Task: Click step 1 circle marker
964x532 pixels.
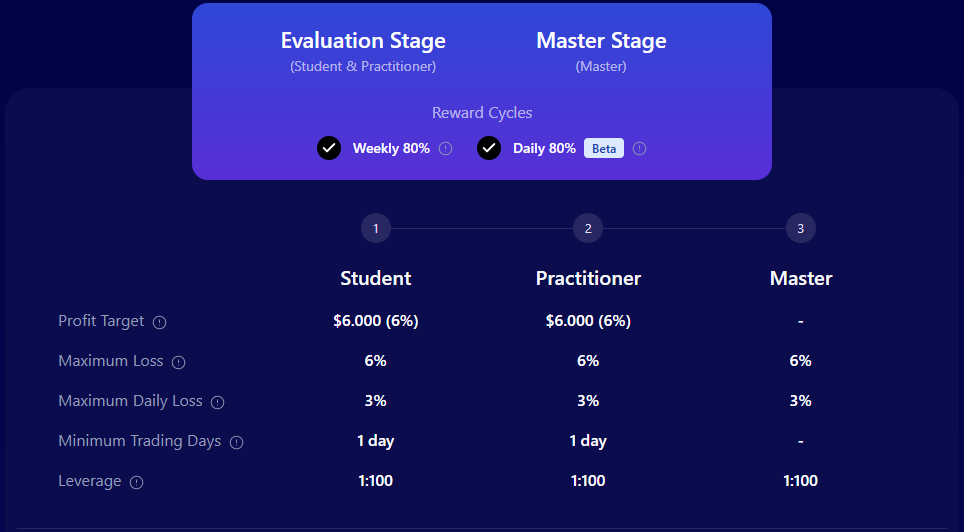Action: click(376, 229)
